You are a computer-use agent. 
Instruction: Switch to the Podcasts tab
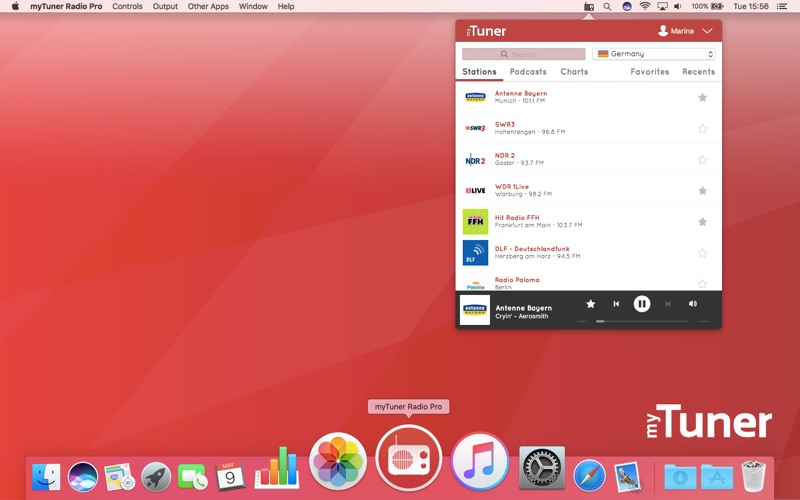[x=528, y=72]
